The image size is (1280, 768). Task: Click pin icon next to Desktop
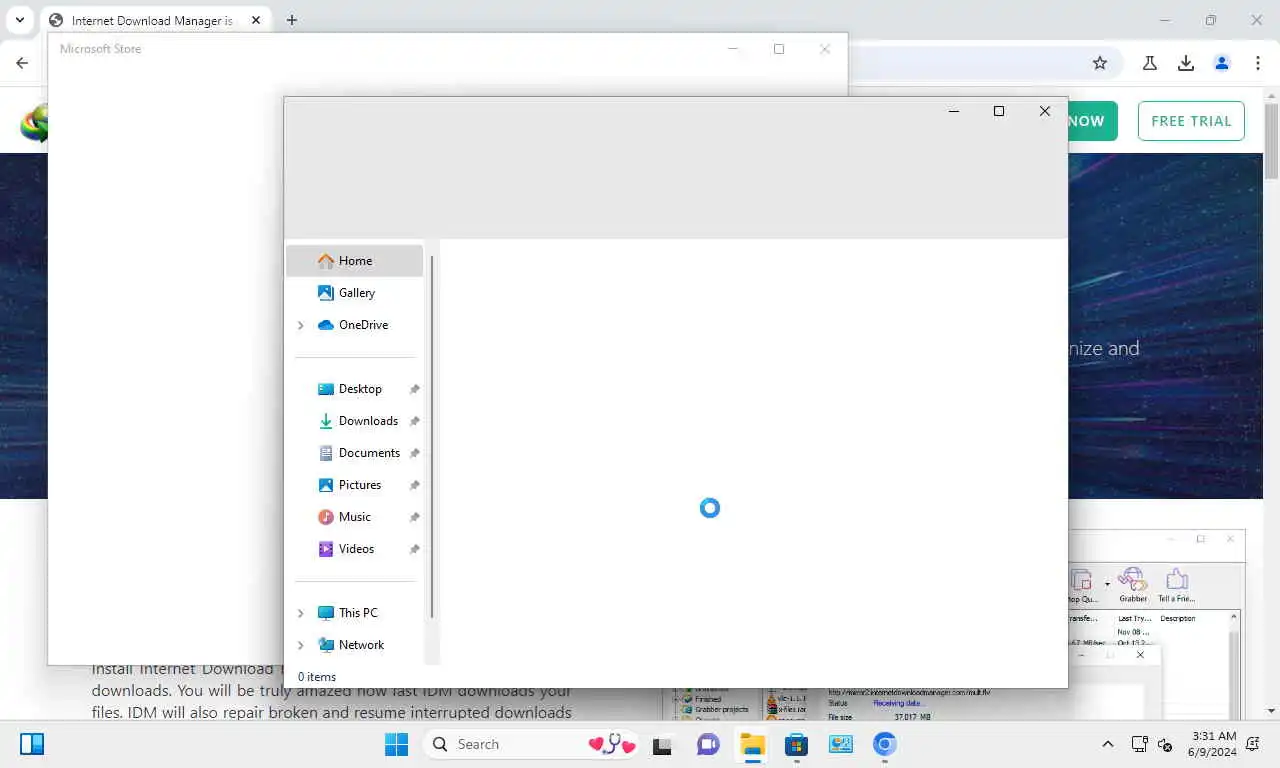(414, 389)
